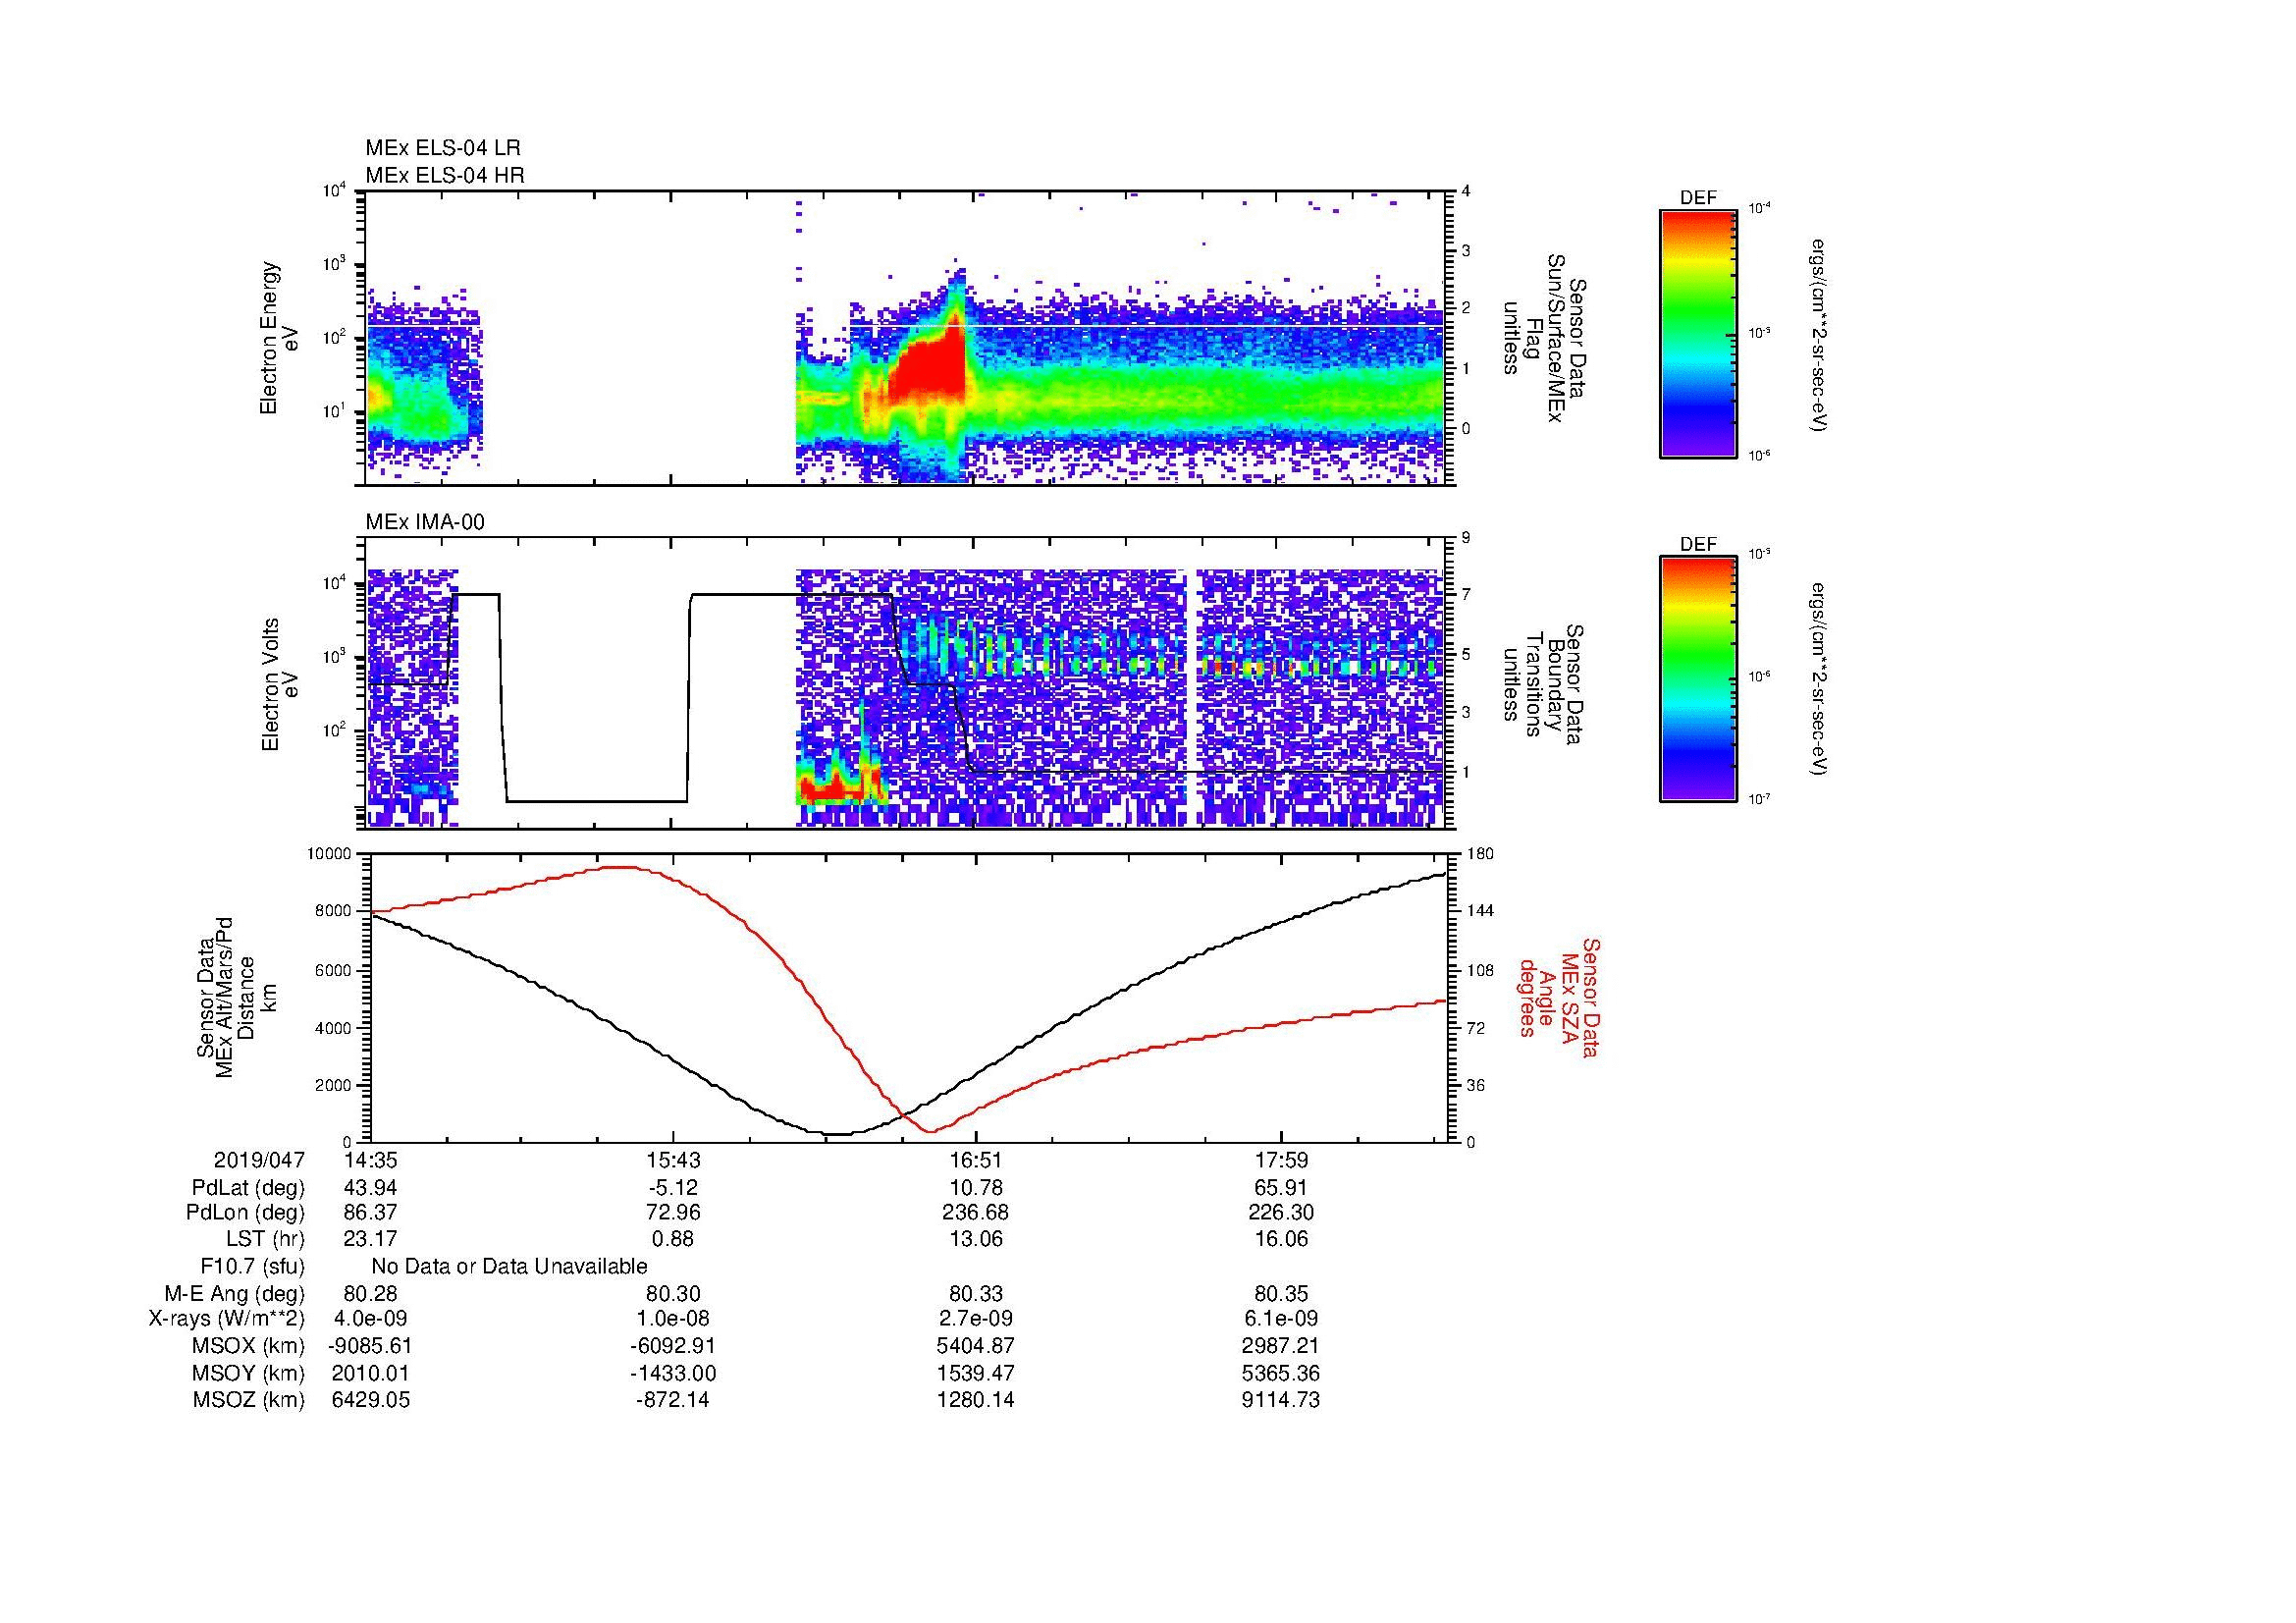Click lower colorbar units ergs/(cm**2-sr-sec-eV)

tap(1818, 680)
